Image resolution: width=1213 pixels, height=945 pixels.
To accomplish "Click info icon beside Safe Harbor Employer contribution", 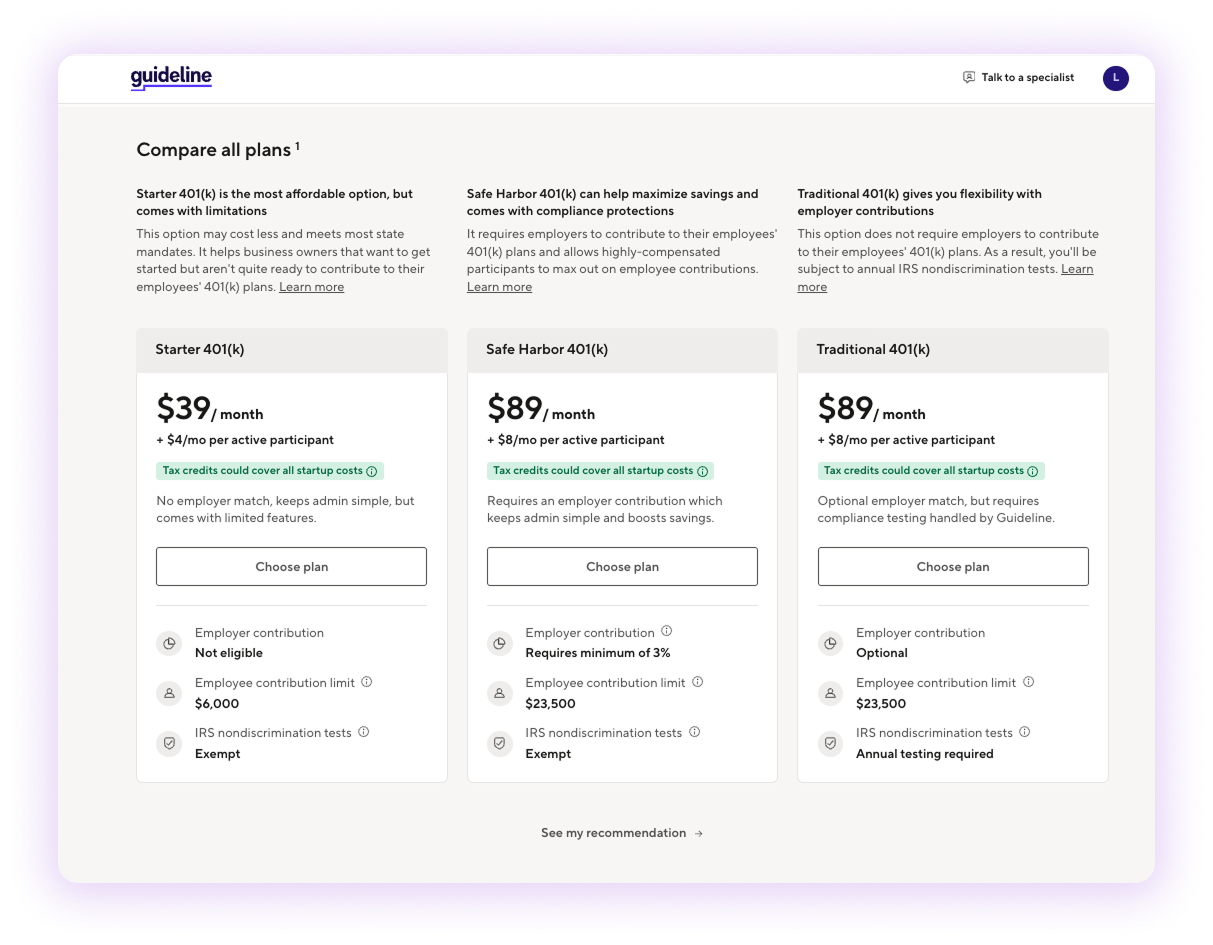I will tap(667, 631).
